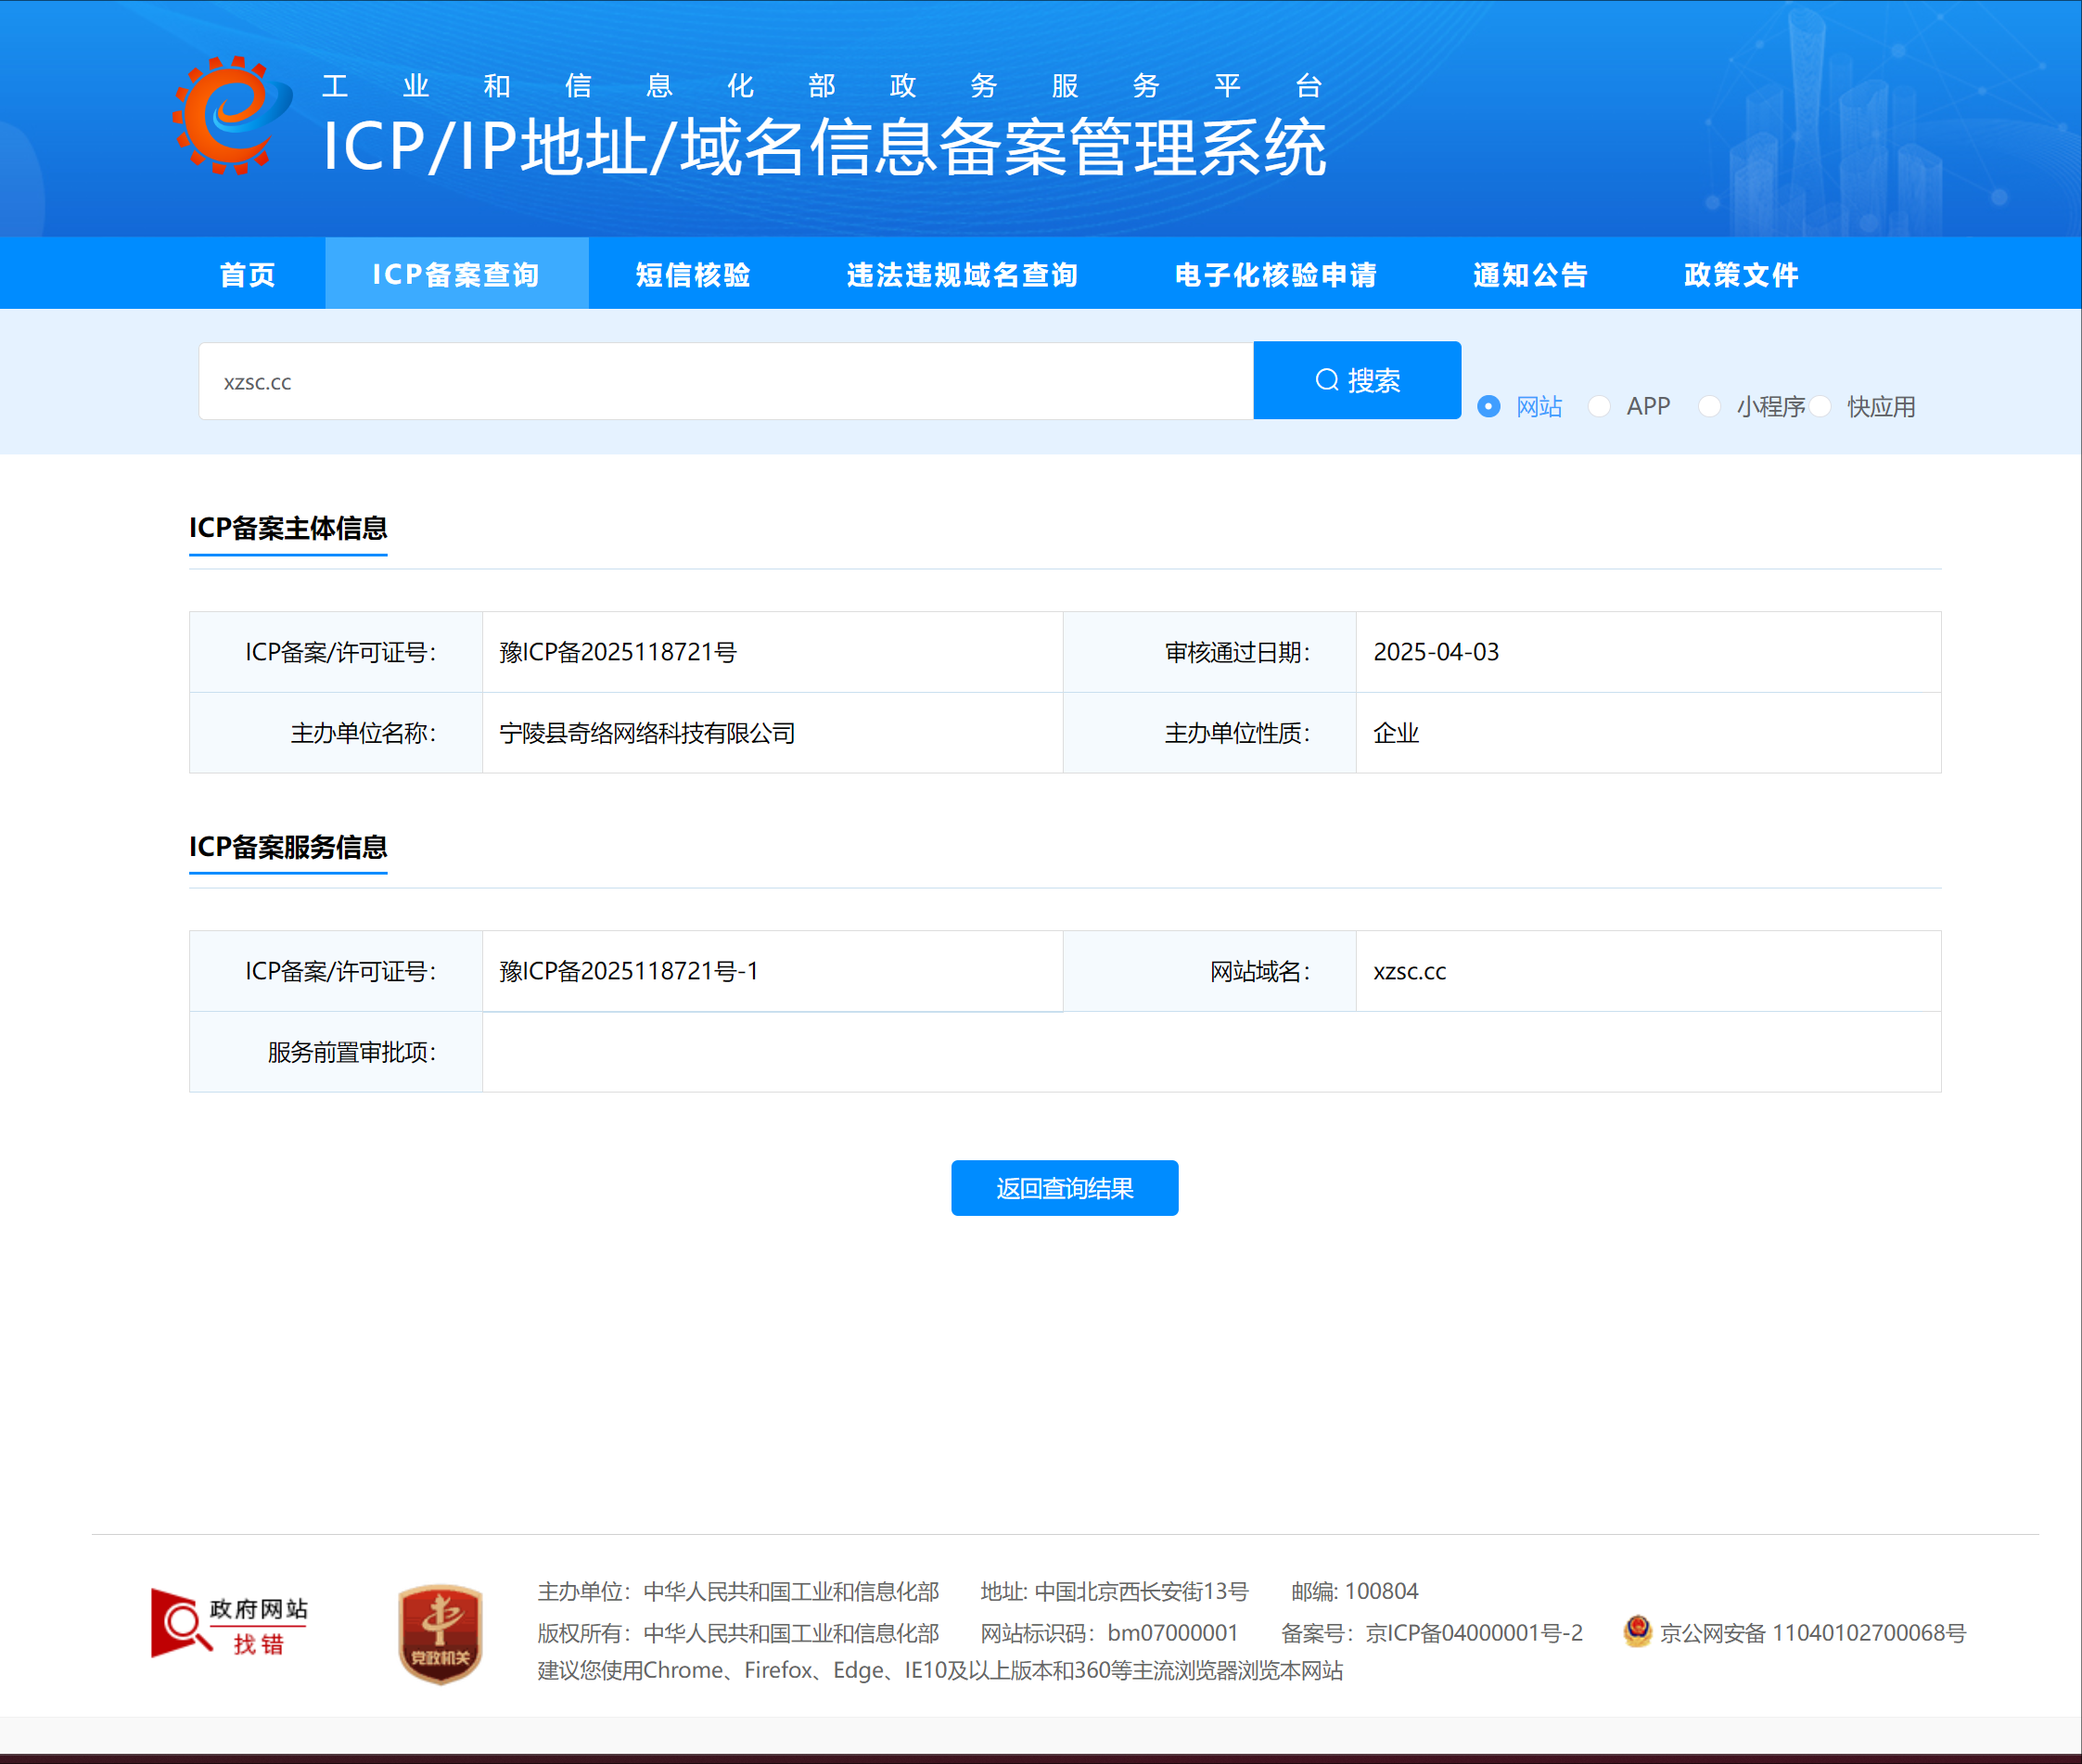Open the 政策文件 tab

tap(1741, 274)
